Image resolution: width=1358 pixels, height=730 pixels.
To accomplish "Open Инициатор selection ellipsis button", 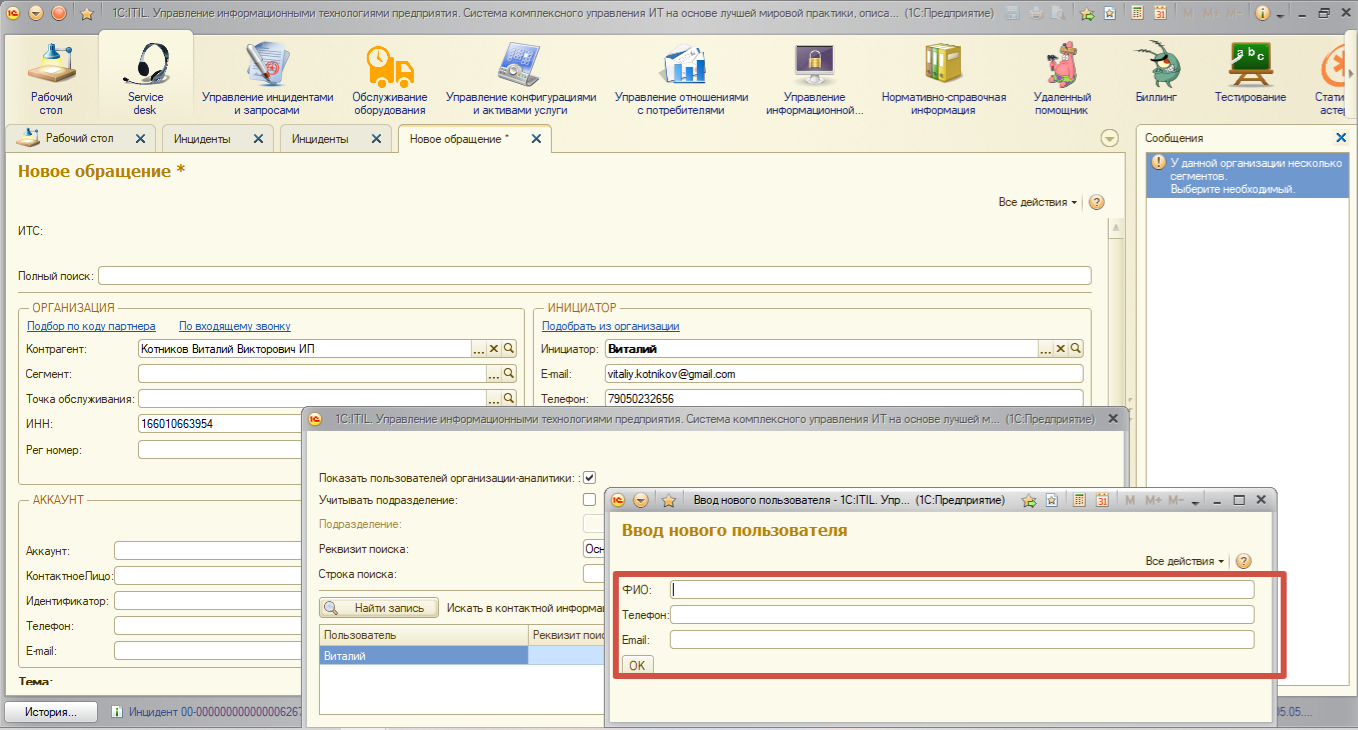I will (1046, 349).
